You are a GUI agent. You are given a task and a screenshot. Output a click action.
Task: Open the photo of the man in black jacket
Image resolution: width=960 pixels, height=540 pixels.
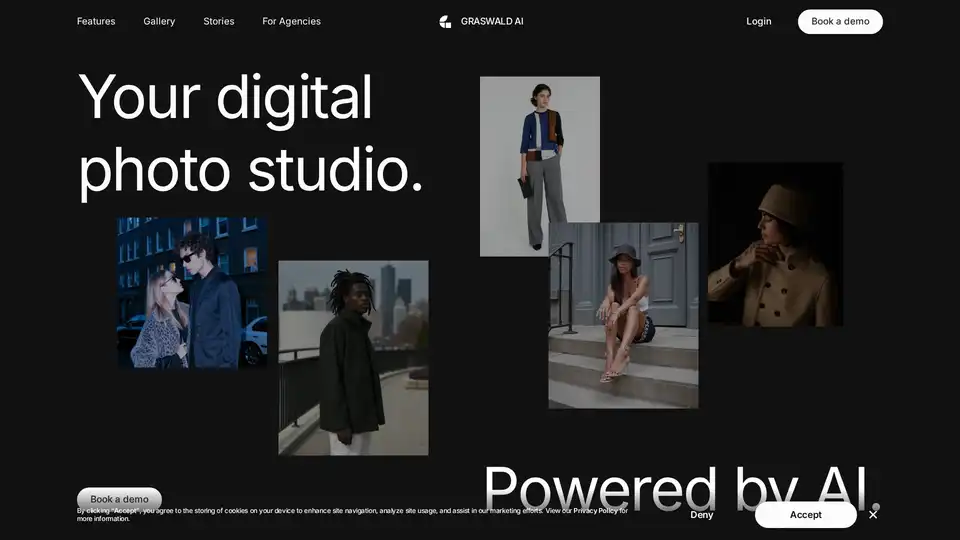tap(353, 357)
